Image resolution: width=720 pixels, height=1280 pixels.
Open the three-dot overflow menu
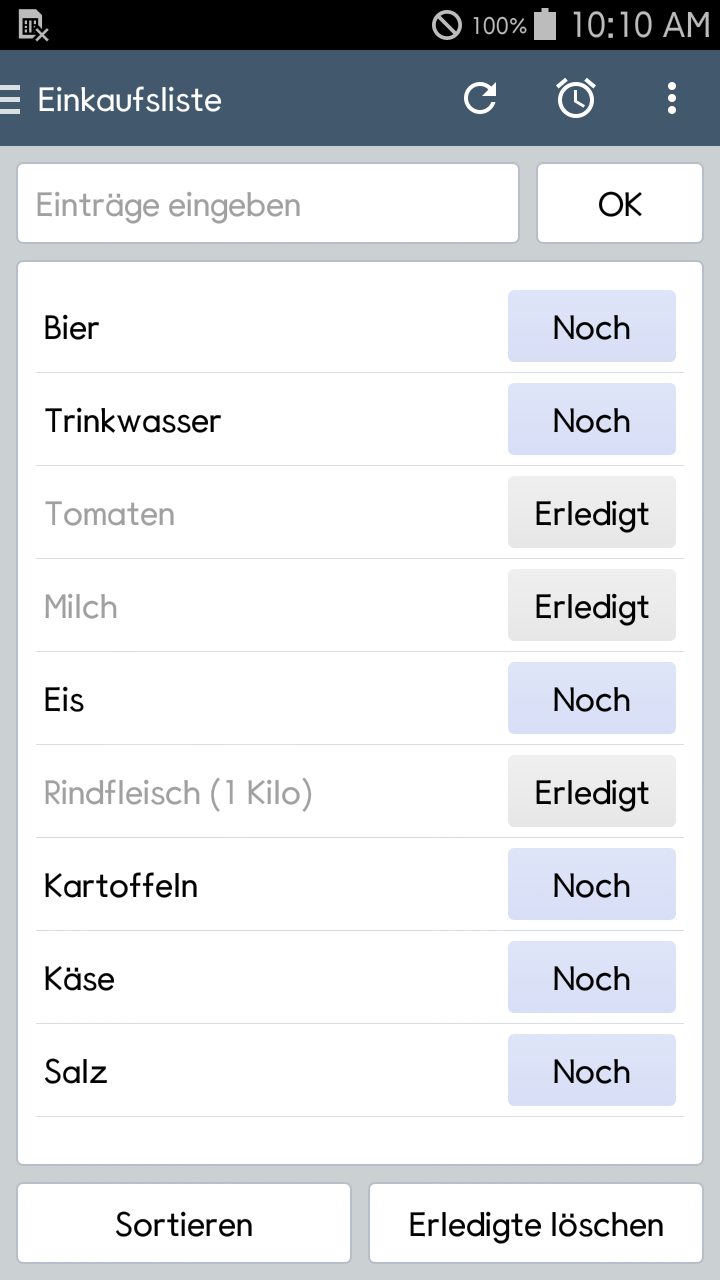coord(671,98)
